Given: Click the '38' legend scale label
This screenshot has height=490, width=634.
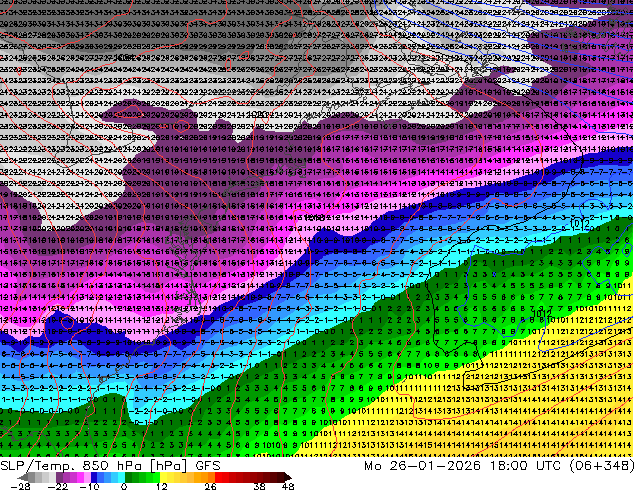Looking at the screenshot, I should pyautogui.click(x=260, y=486).
